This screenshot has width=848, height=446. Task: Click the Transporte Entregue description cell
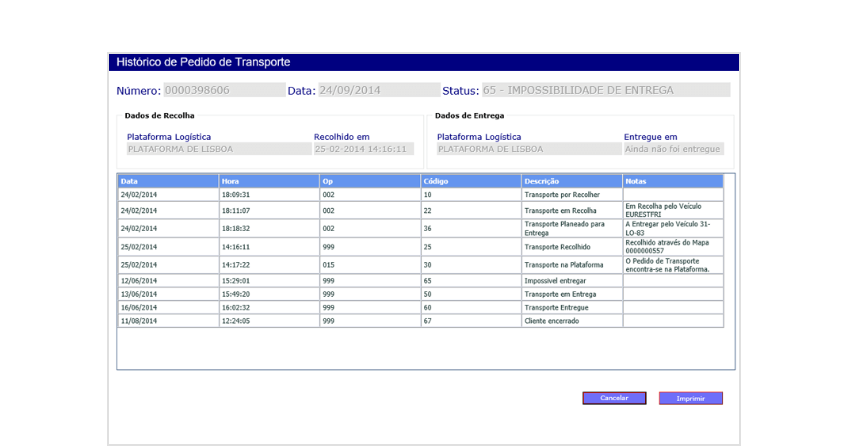(x=571, y=308)
